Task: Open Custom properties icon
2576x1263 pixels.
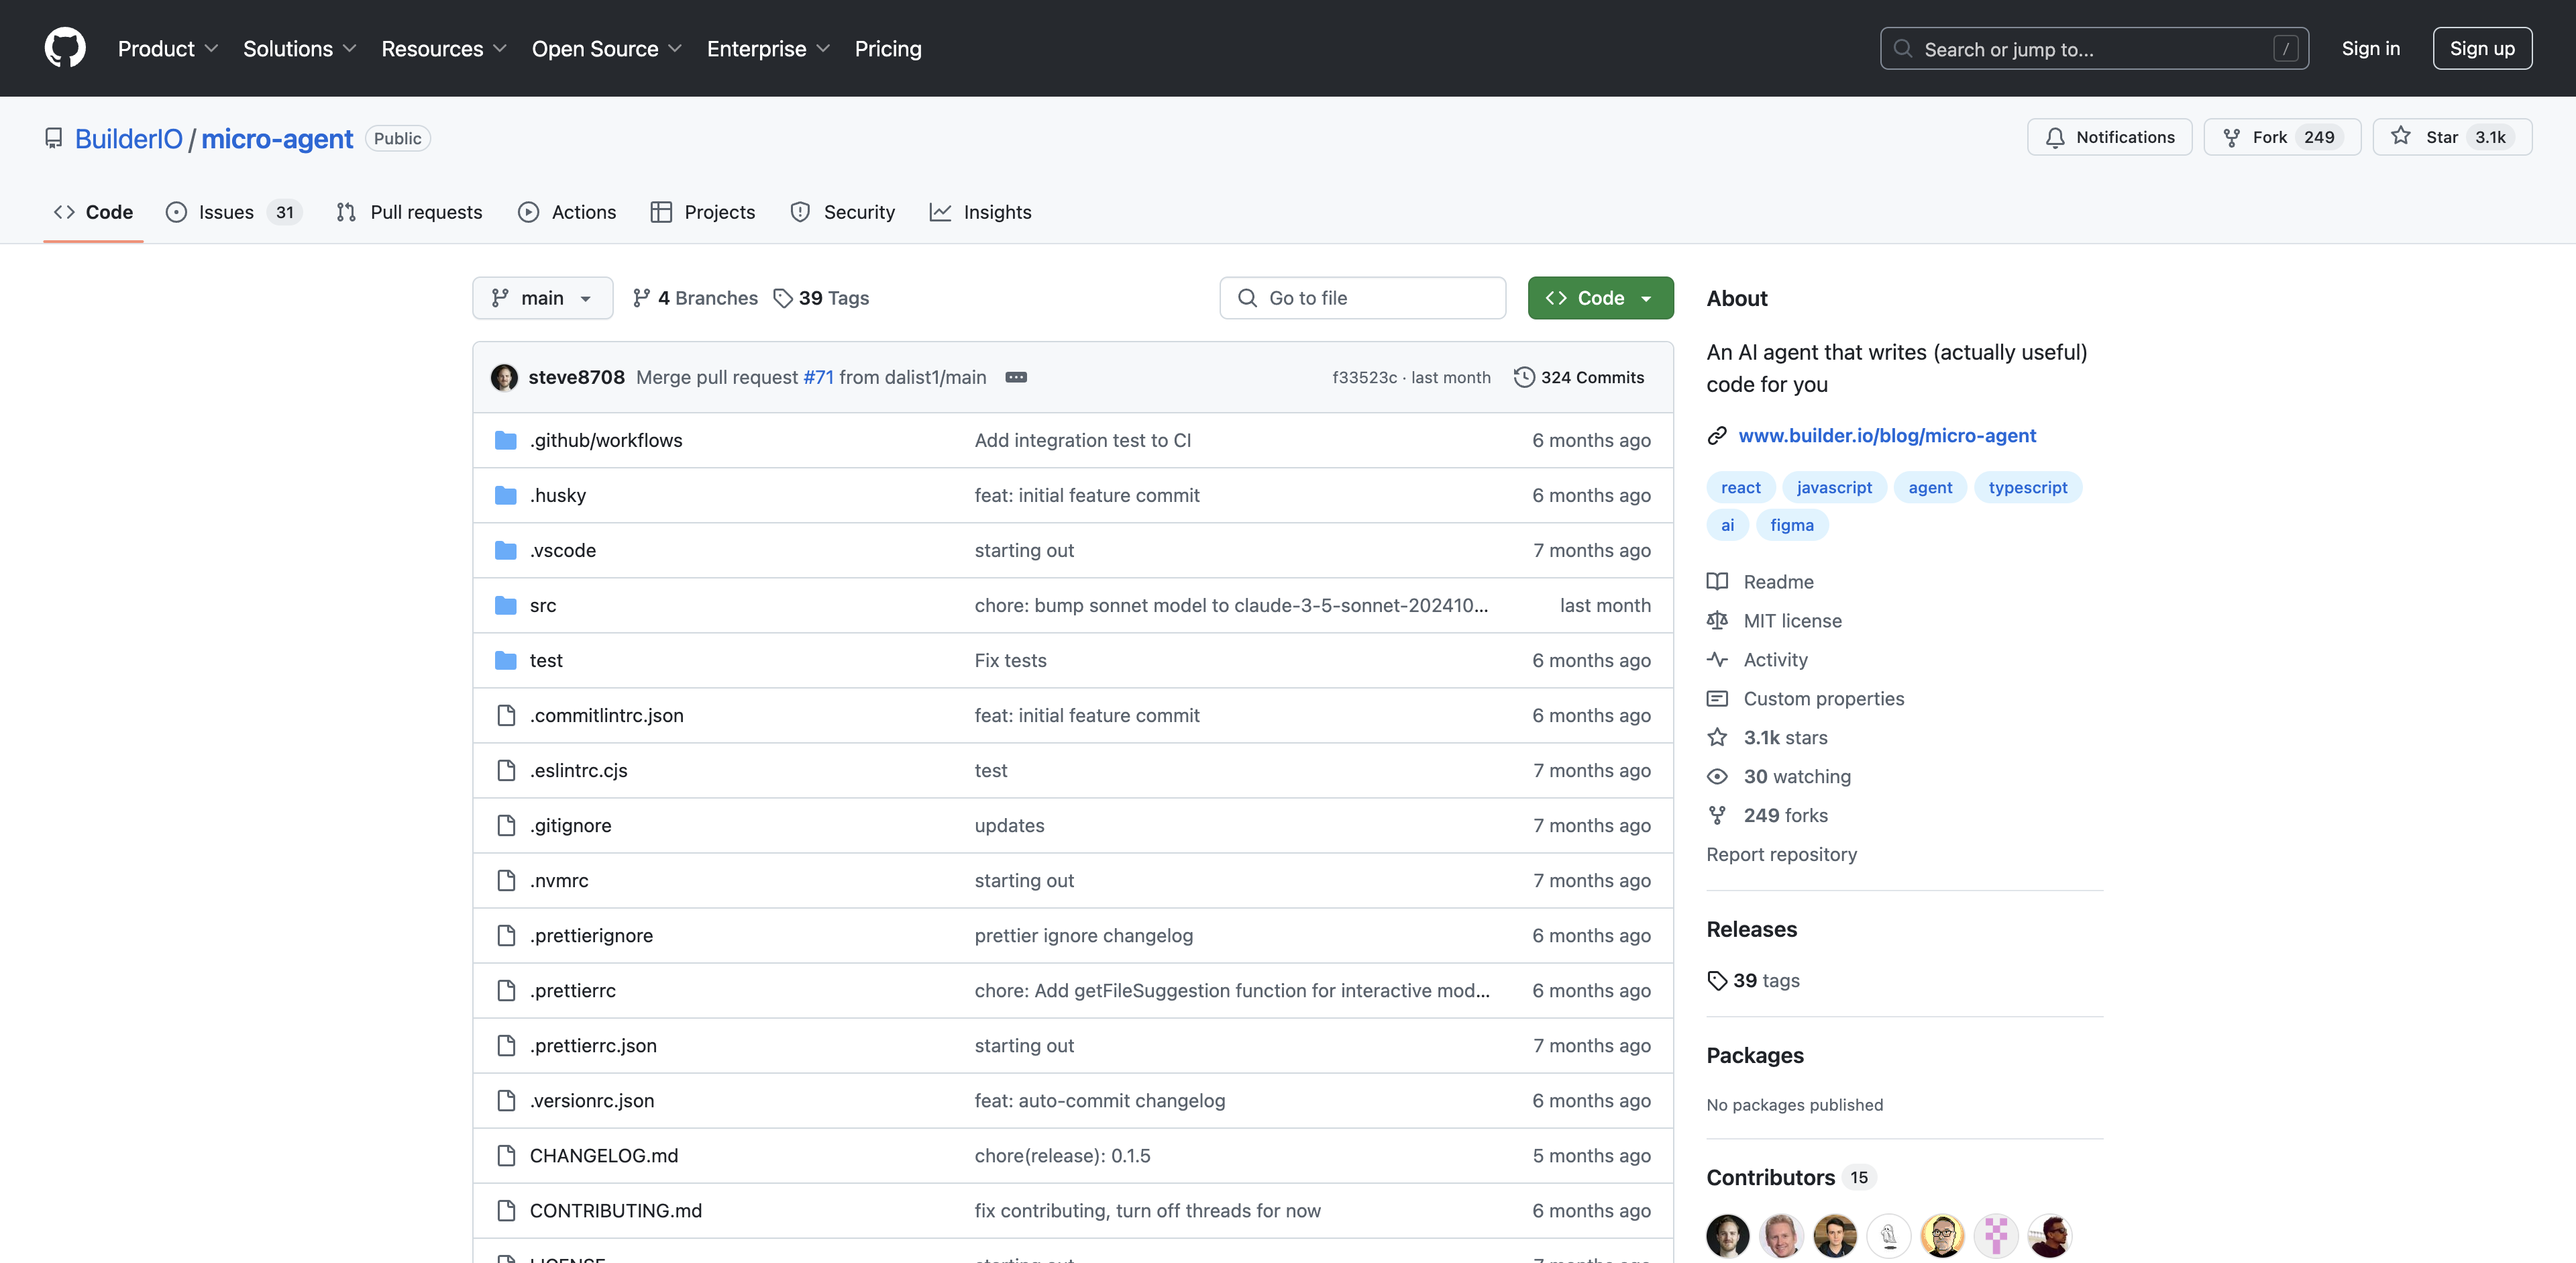Action: [x=1717, y=698]
